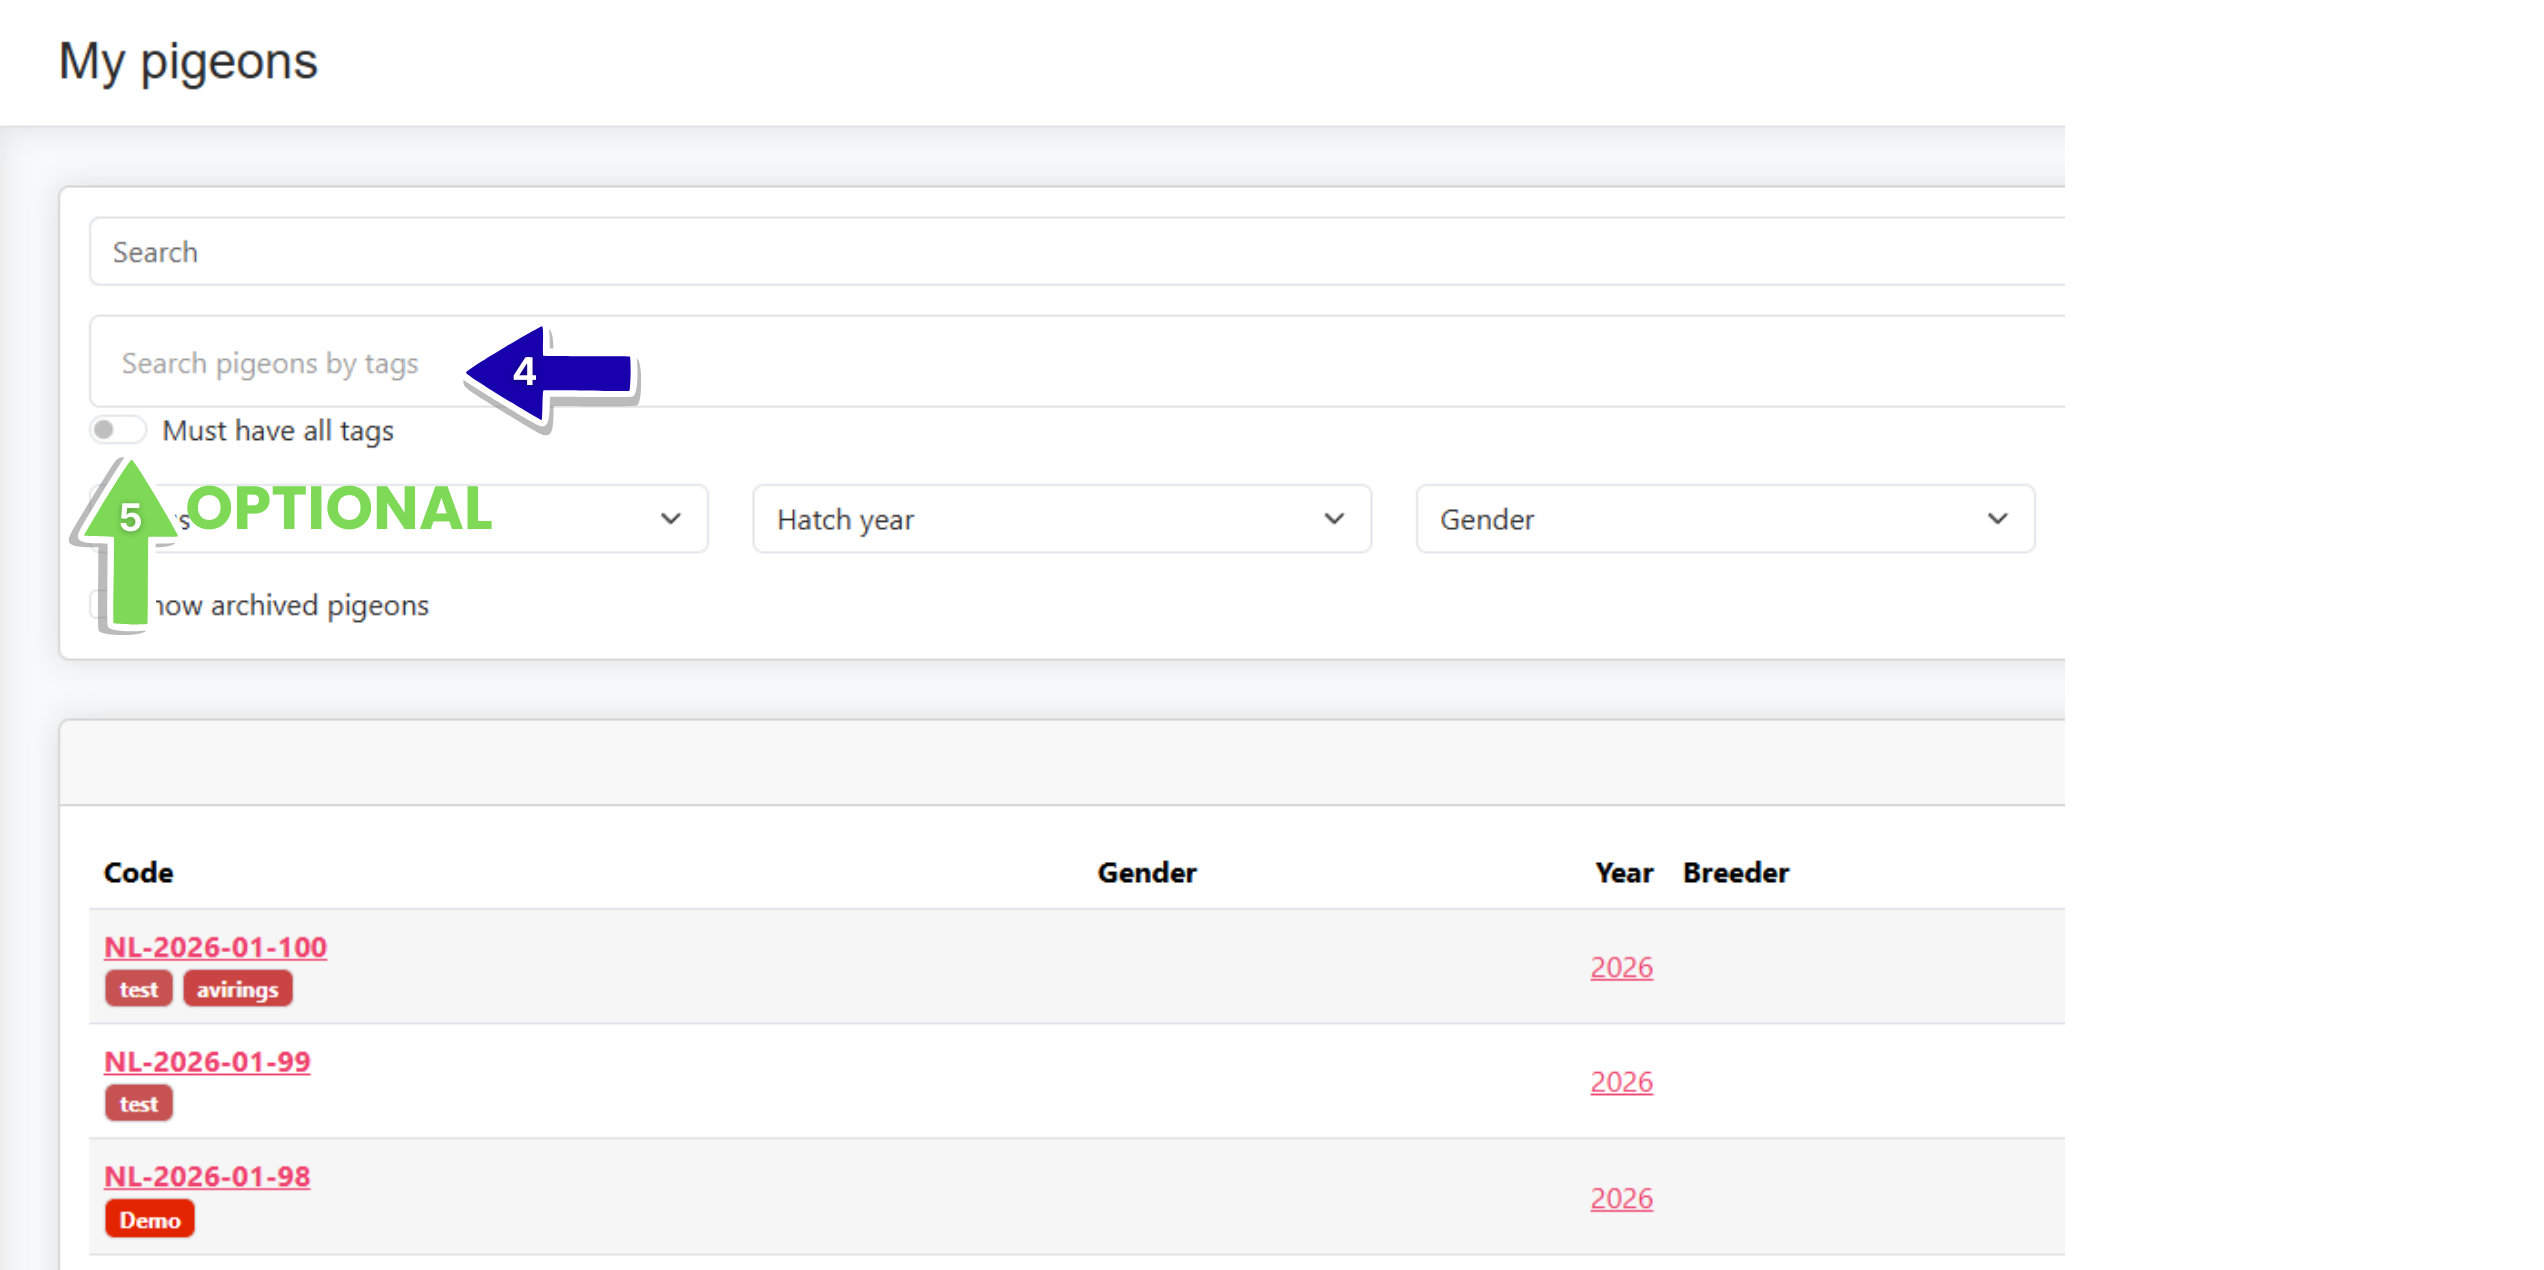Open pigeon NL-2026-01-98
The image size is (2544, 1270).
coord(207,1177)
